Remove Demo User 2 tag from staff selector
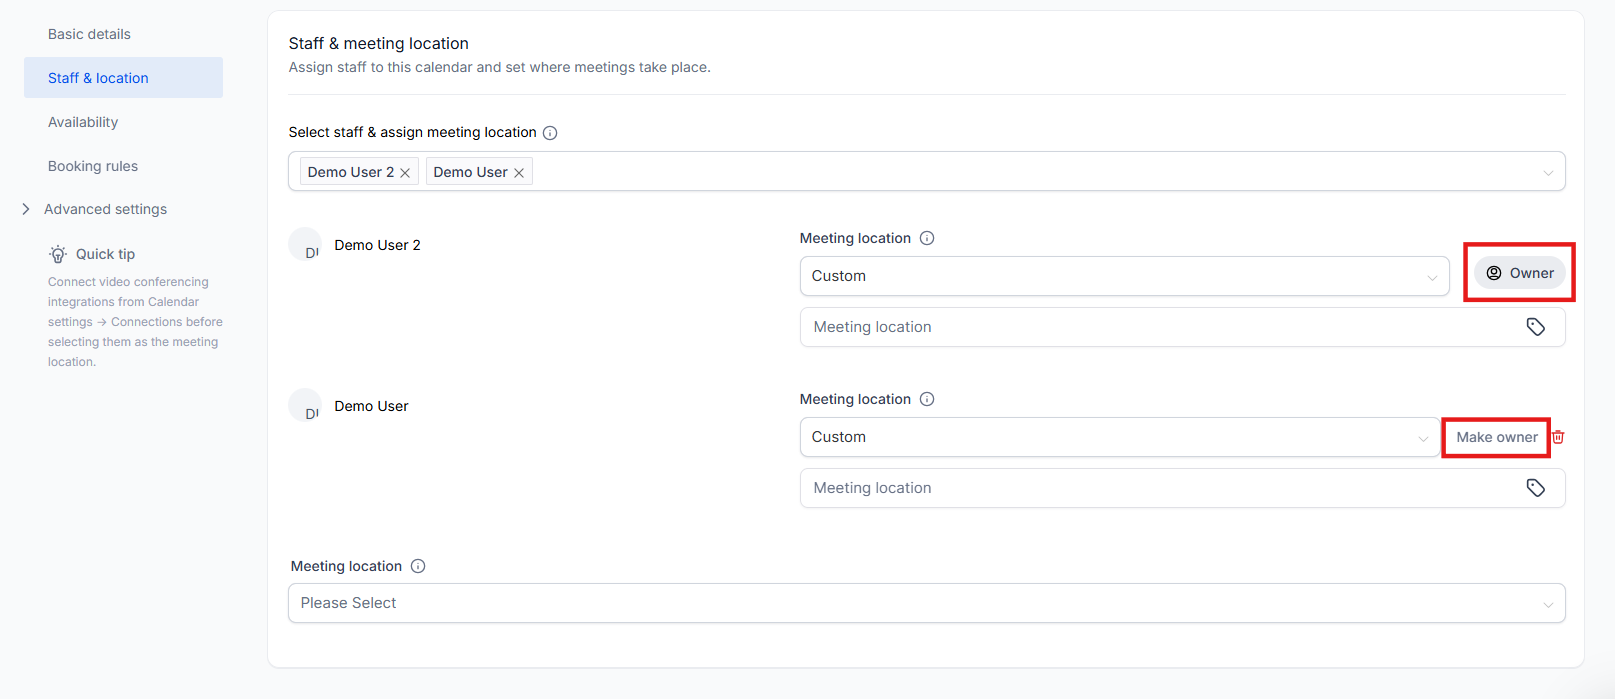This screenshot has height=699, width=1615. coord(405,173)
